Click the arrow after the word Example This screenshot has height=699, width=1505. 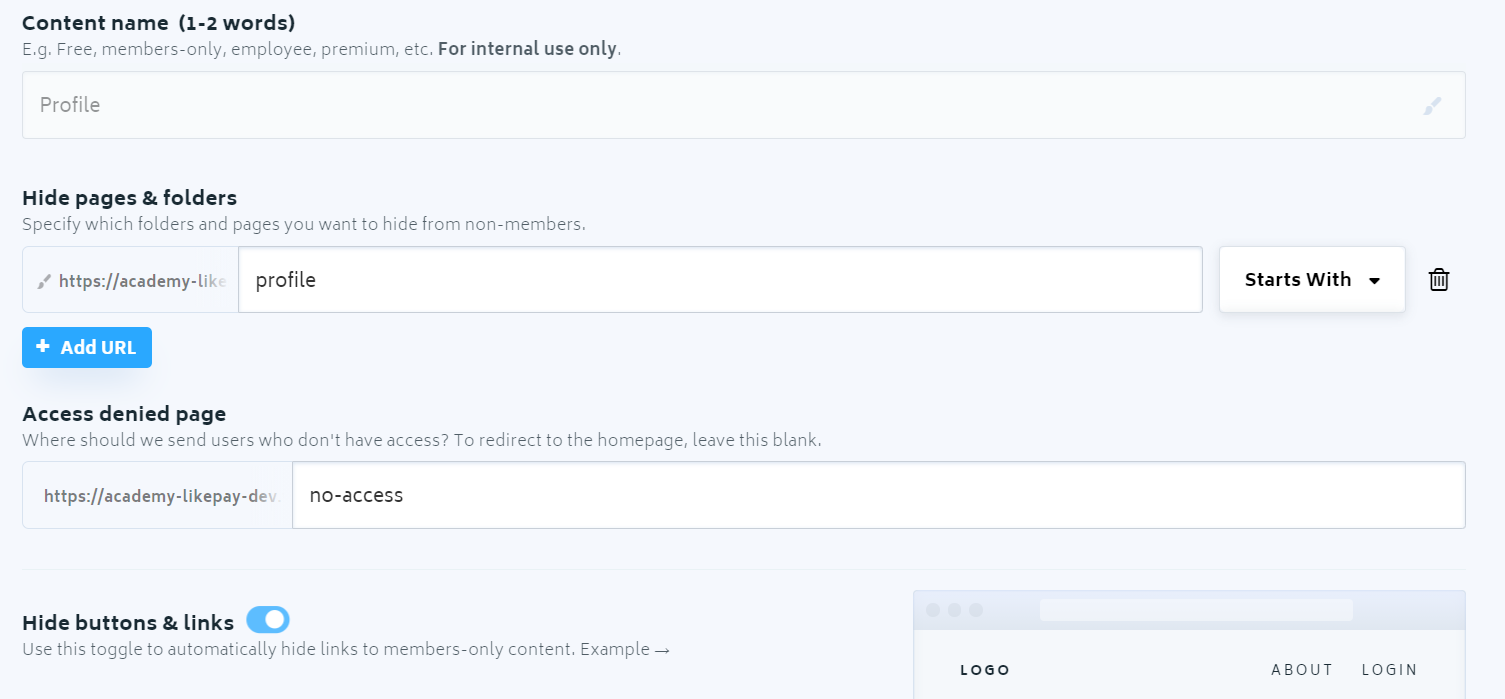tap(662, 650)
